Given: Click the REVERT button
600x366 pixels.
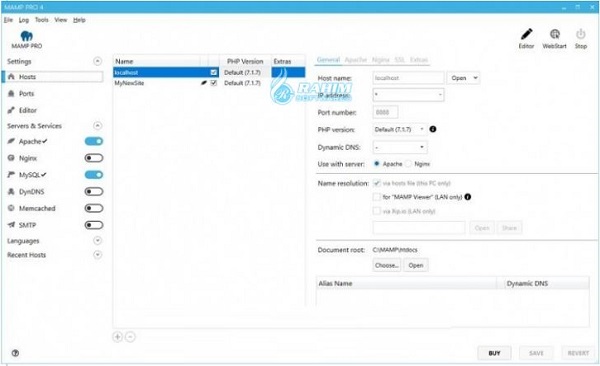Looking at the screenshot, I should click(578, 353).
